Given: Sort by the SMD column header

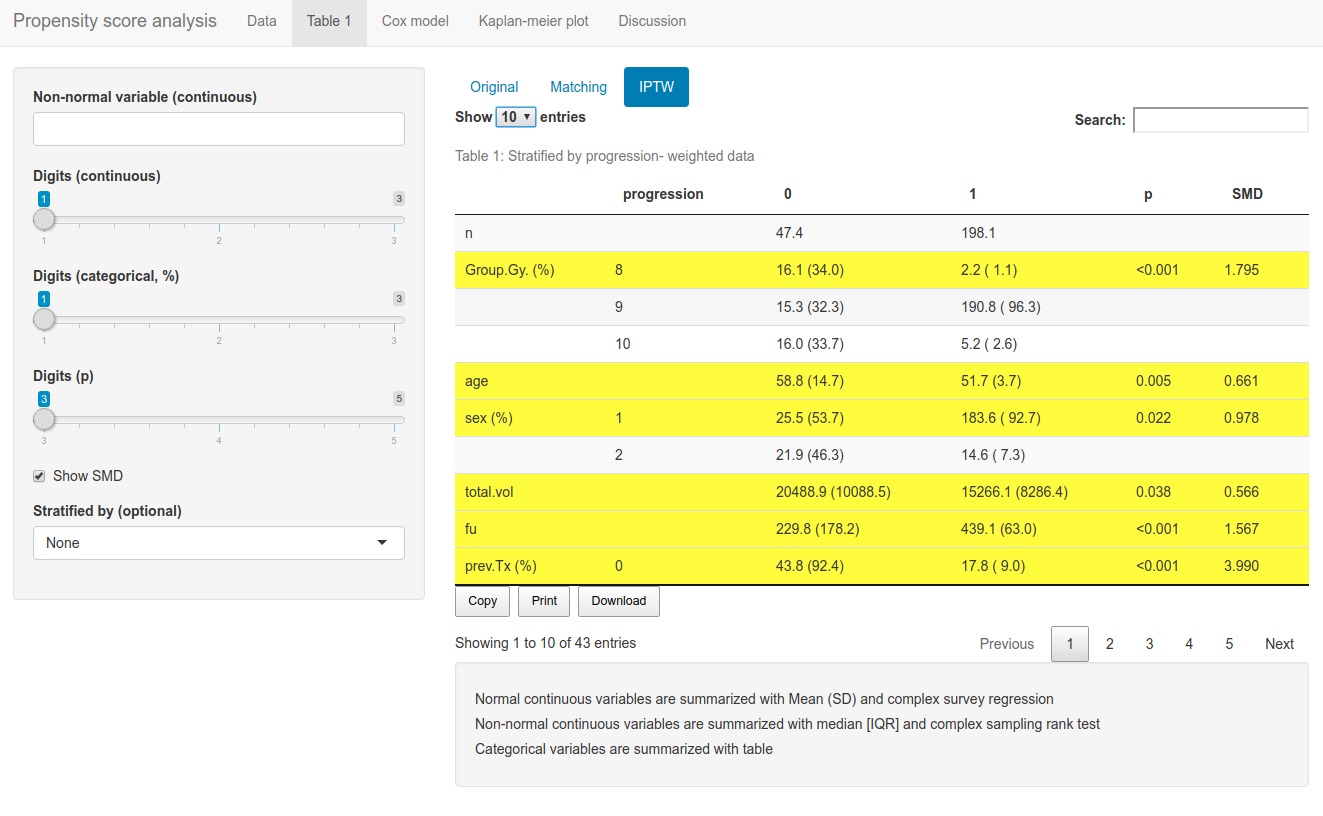Looking at the screenshot, I should [x=1247, y=194].
